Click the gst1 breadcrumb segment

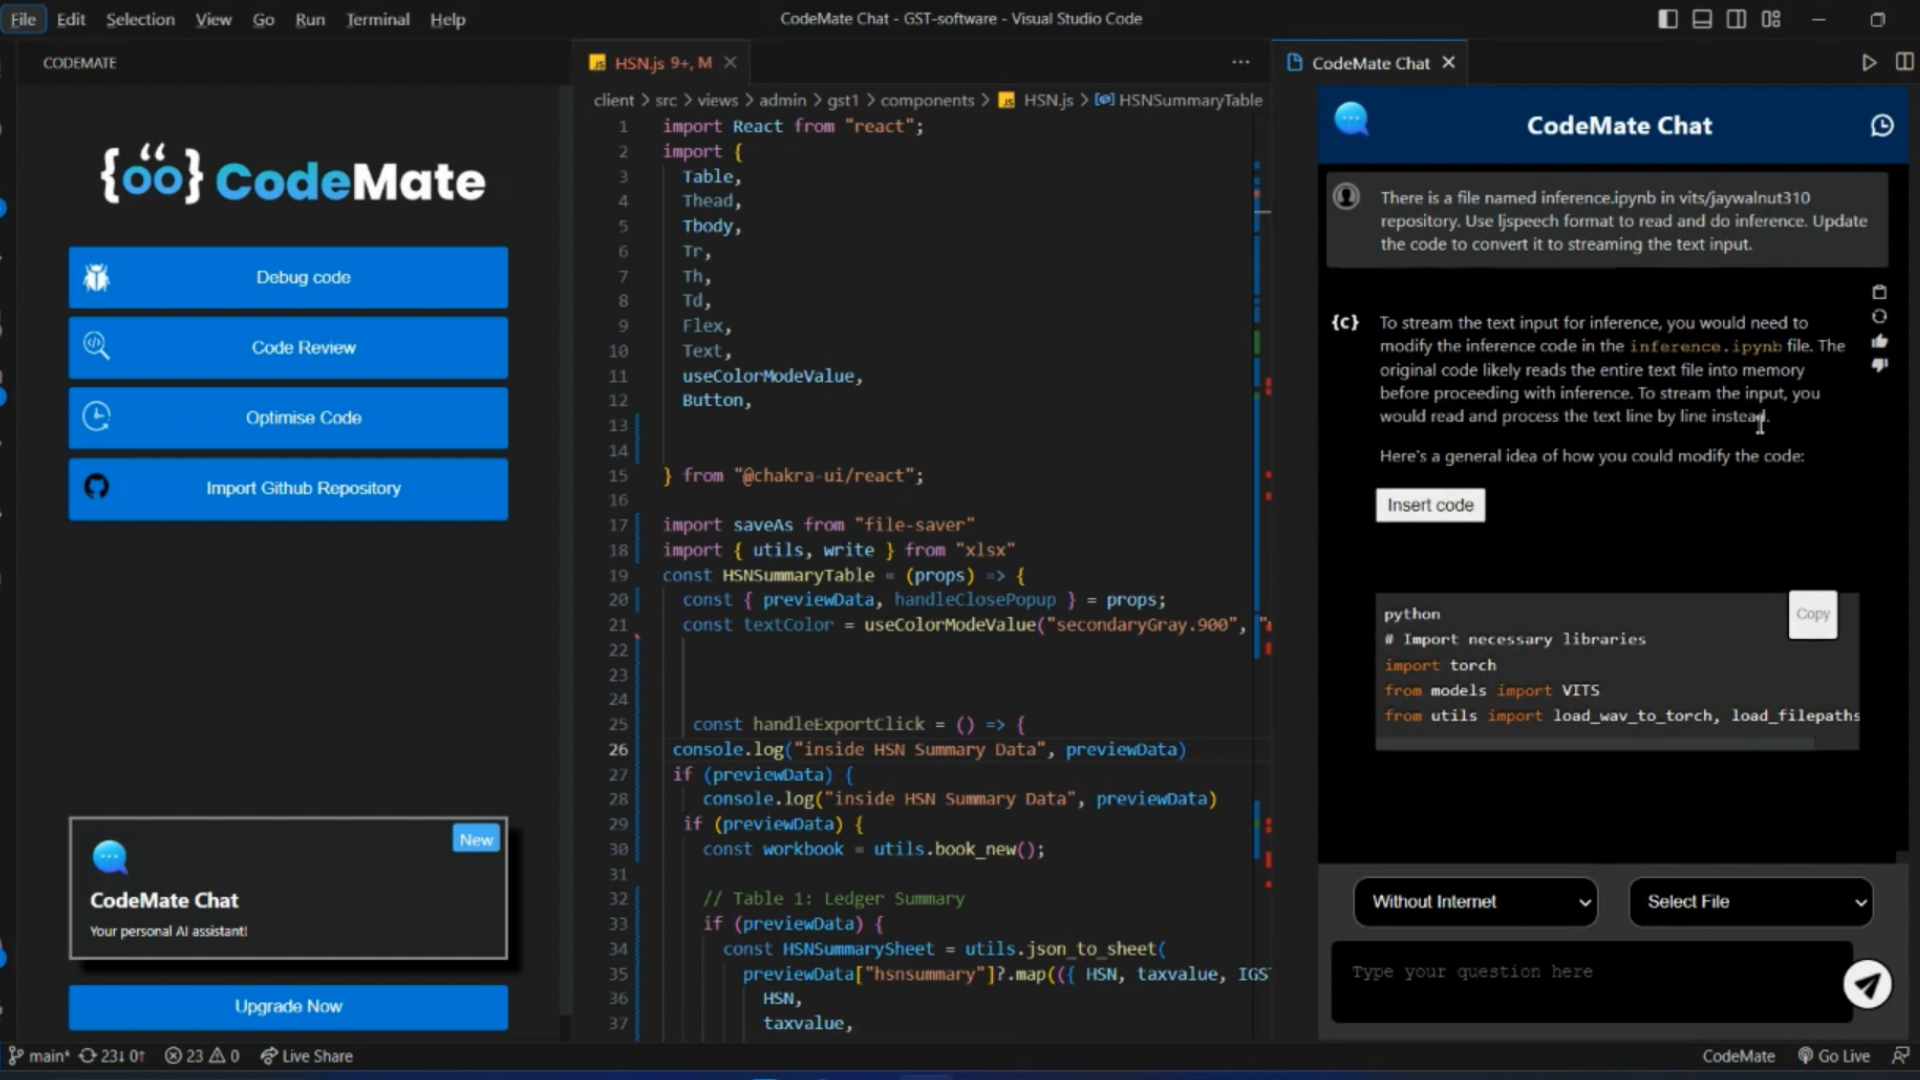(x=843, y=100)
